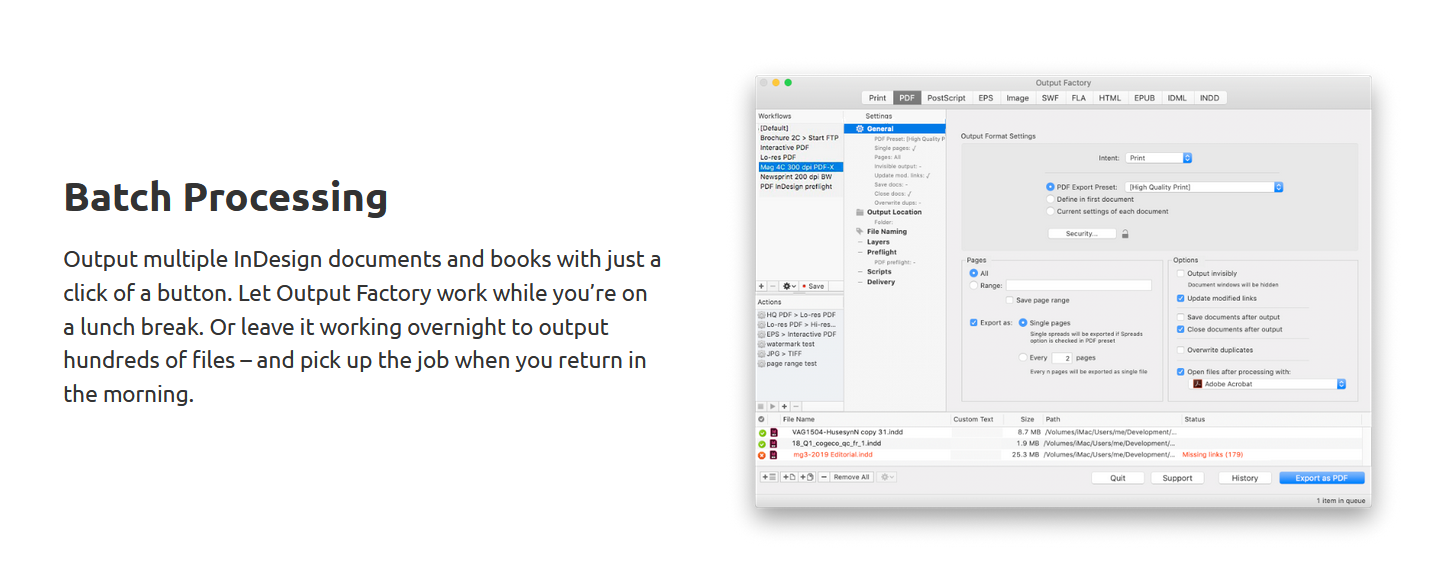
Task: Add a new workflow with the plus button
Action: coord(761,286)
